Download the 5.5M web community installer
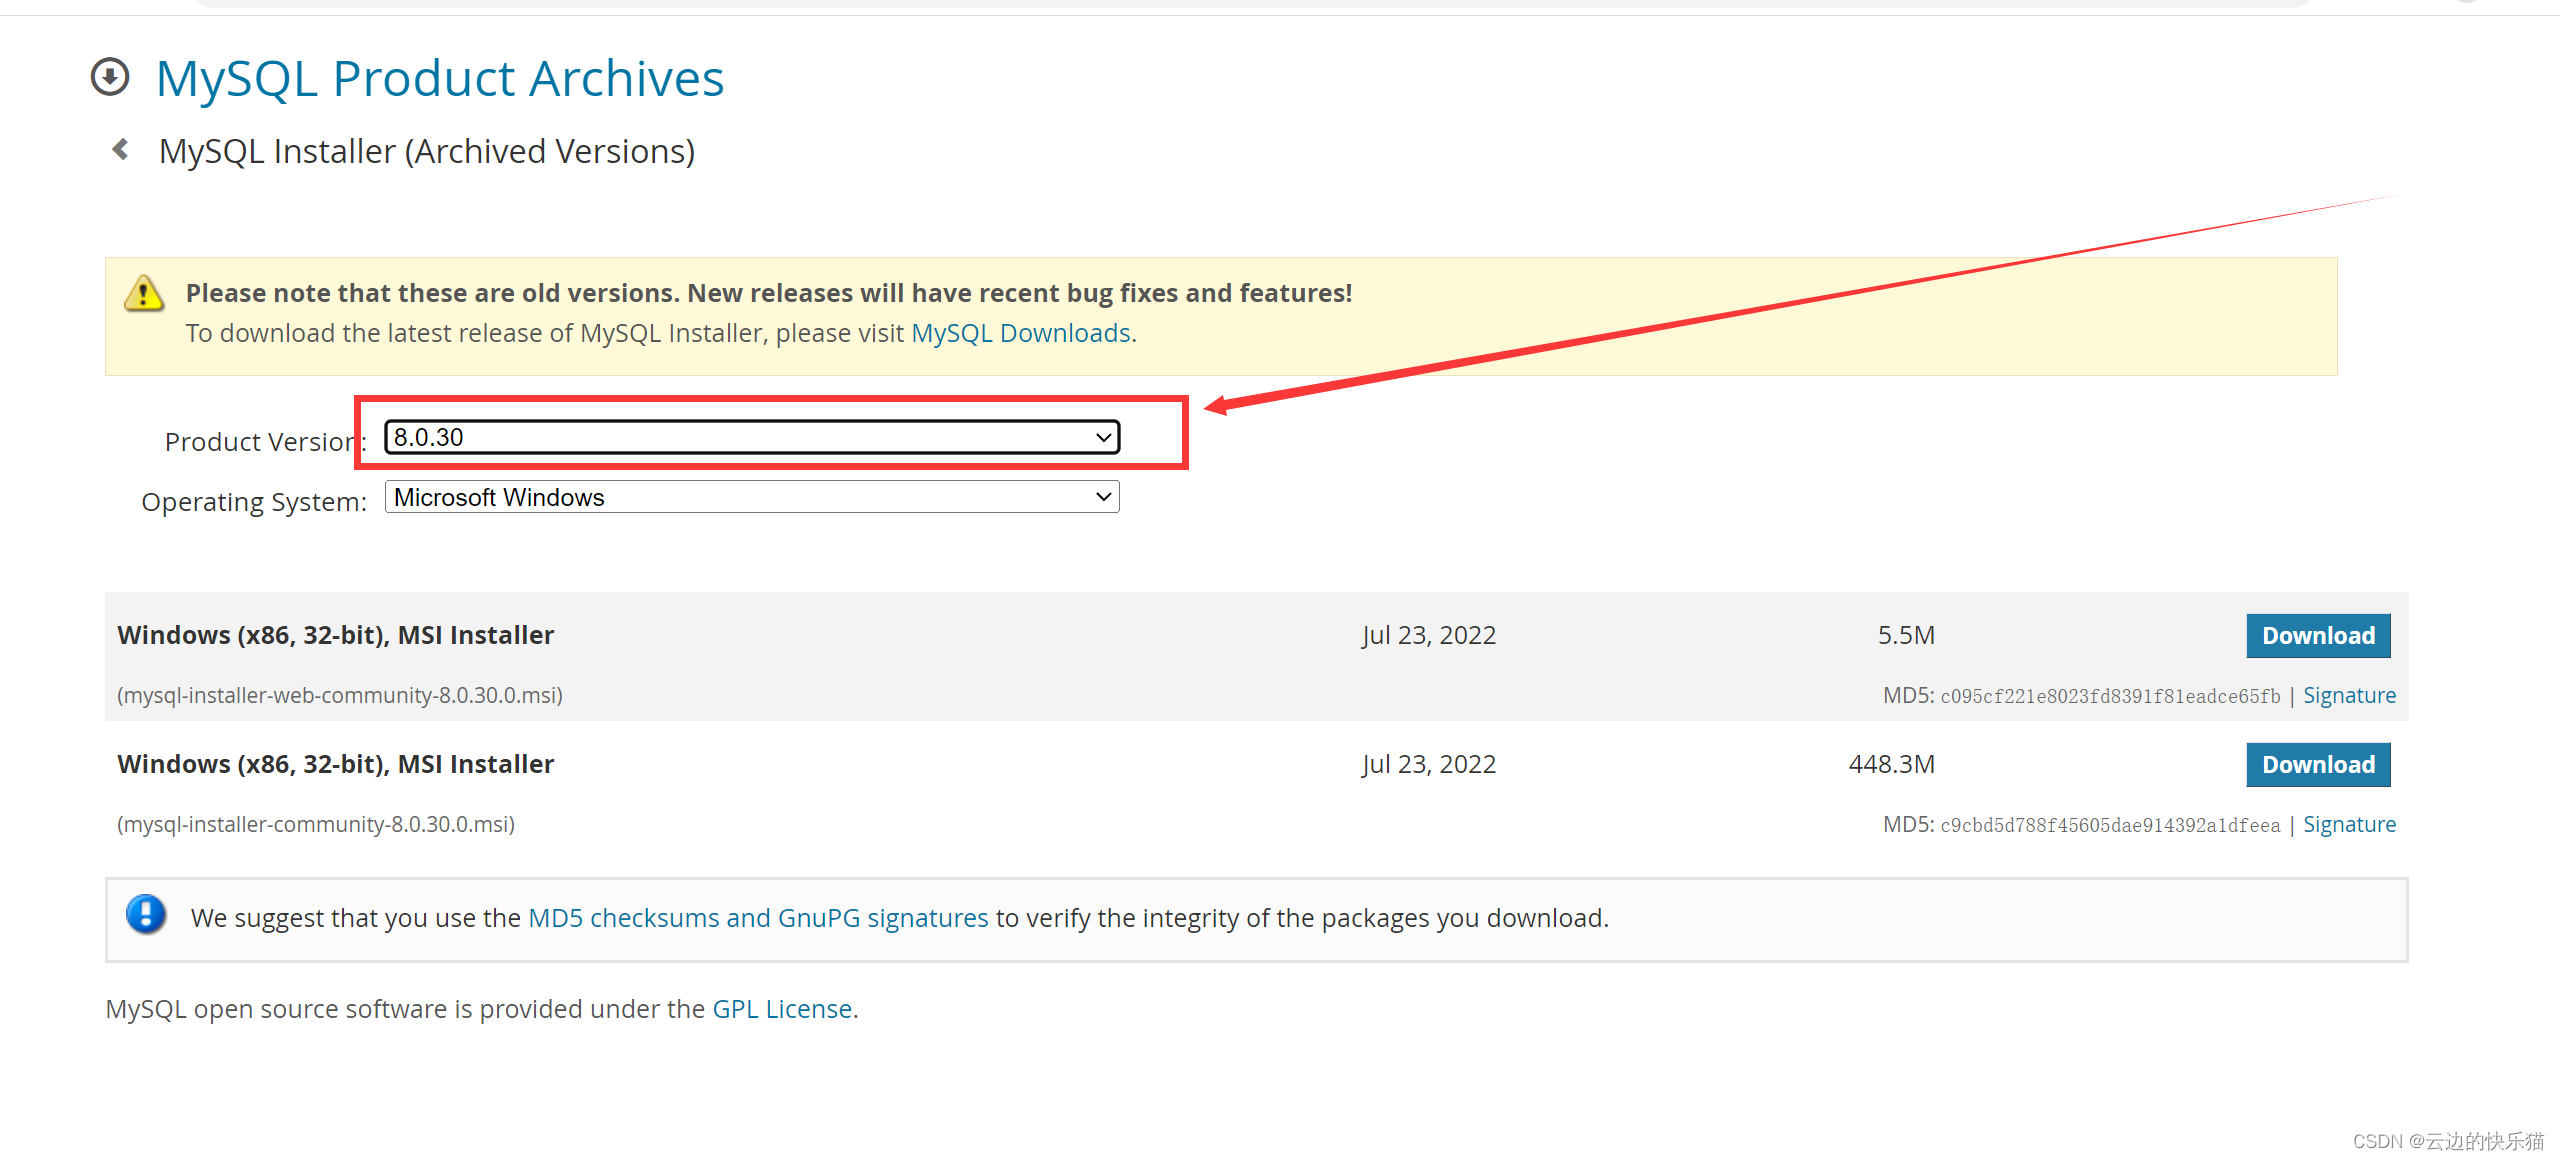Screen dimensions: 2560x1160 pyautogui.click(x=2318, y=636)
